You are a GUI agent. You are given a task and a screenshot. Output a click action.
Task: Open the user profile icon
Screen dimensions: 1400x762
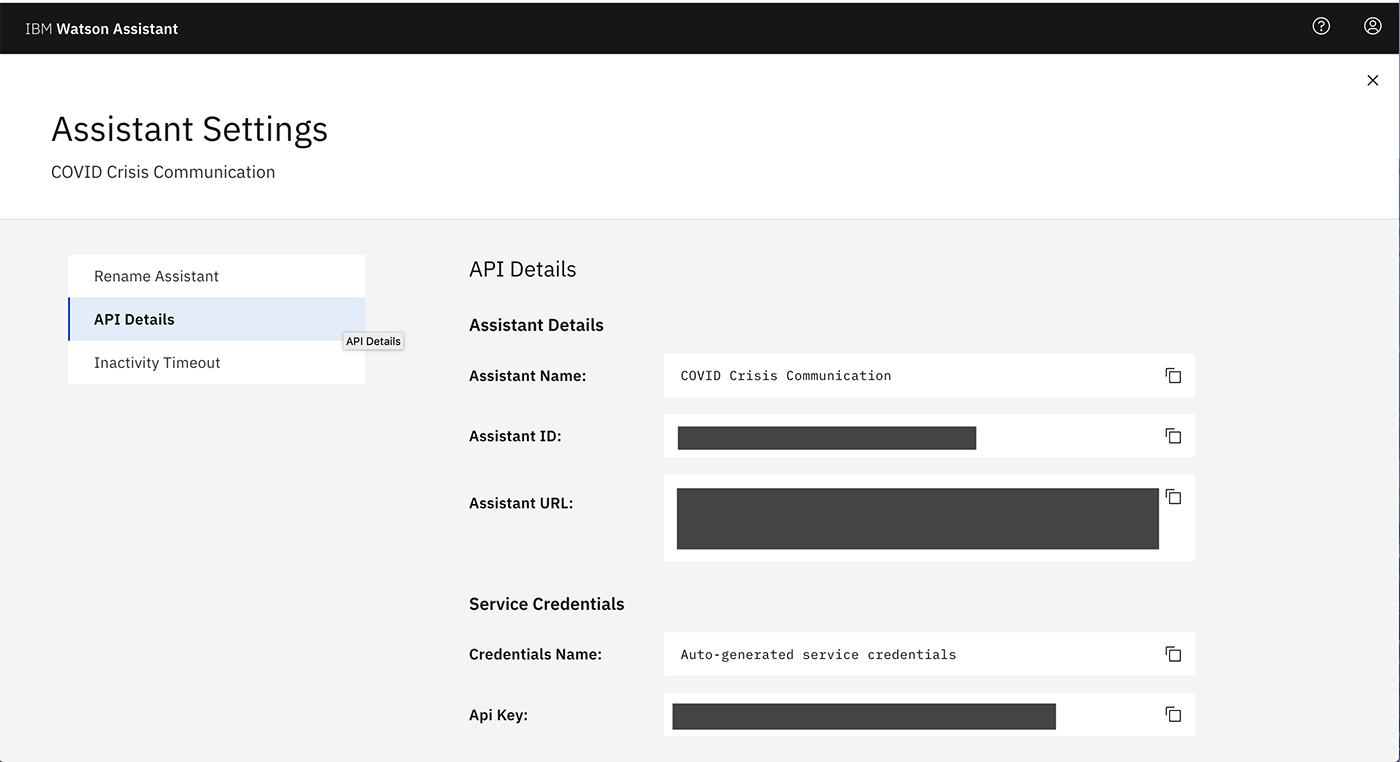[x=1372, y=27]
